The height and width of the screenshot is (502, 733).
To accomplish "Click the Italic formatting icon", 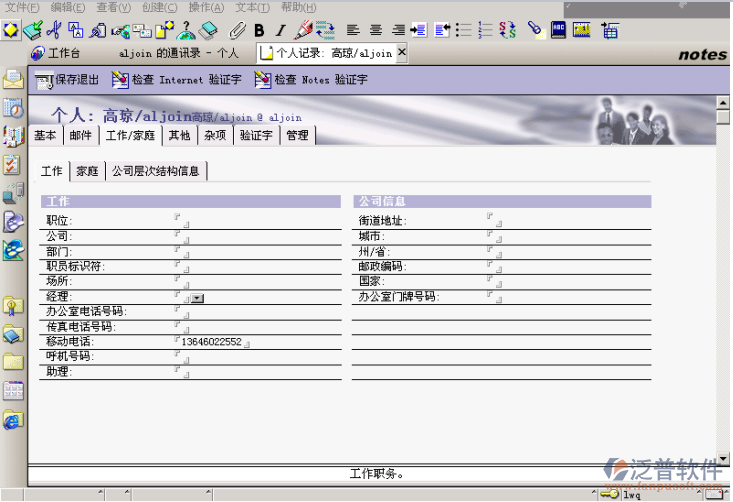I will [280, 30].
